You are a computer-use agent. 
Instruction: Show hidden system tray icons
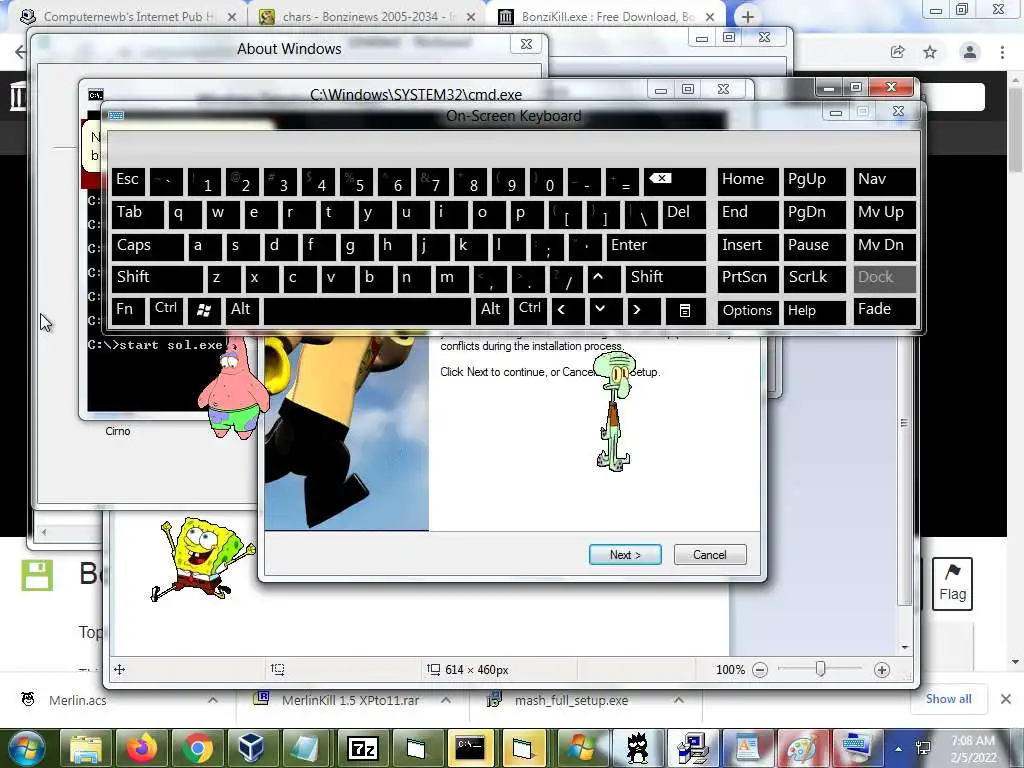[x=899, y=749]
